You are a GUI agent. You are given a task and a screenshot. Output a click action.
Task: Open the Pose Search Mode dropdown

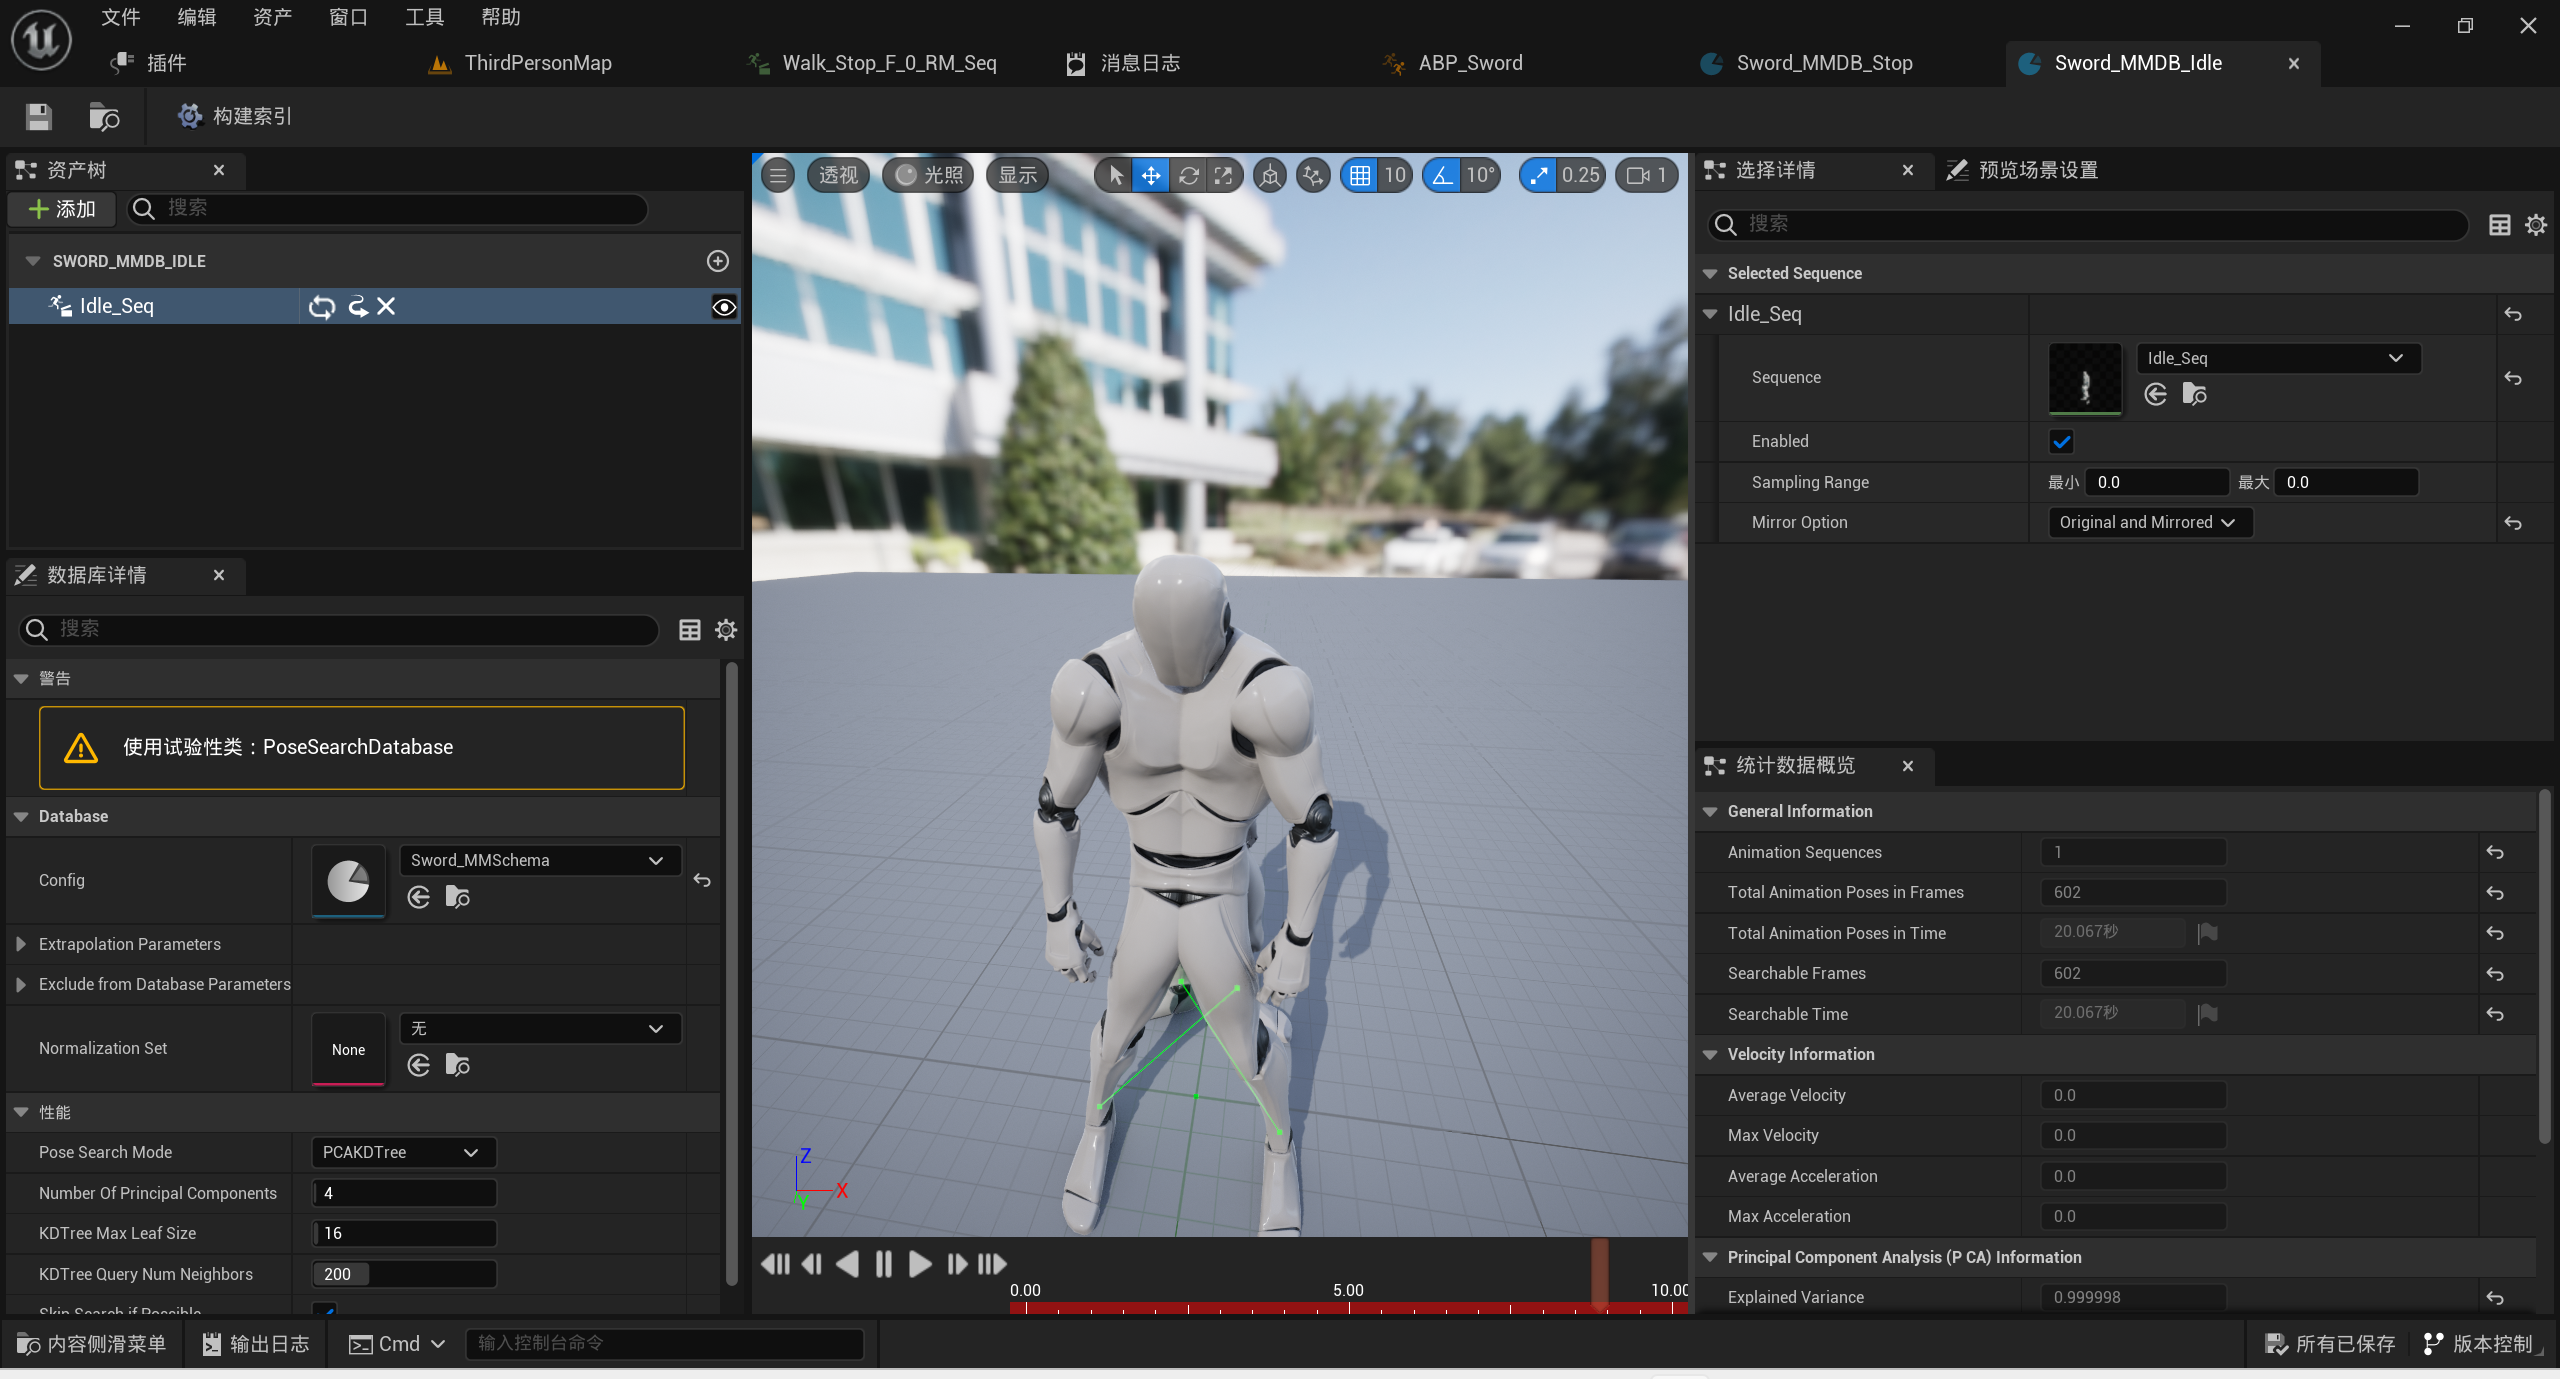[x=402, y=1152]
